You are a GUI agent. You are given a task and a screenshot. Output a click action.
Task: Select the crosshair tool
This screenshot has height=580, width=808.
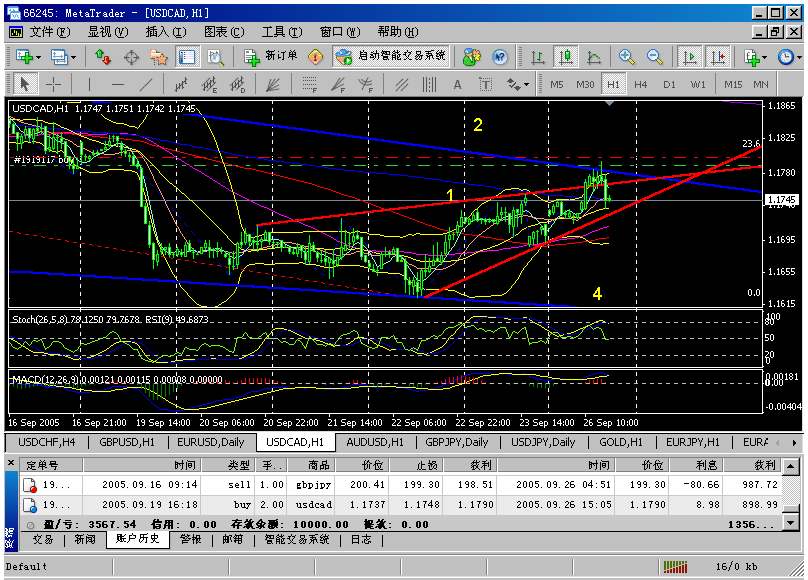coord(53,84)
